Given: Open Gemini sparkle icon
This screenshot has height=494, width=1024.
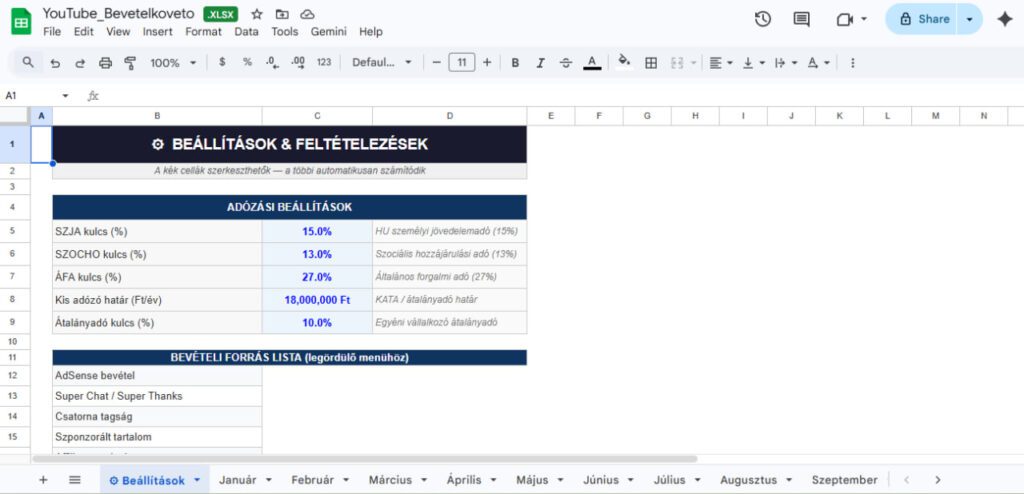Looking at the screenshot, I should [1004, 19].
